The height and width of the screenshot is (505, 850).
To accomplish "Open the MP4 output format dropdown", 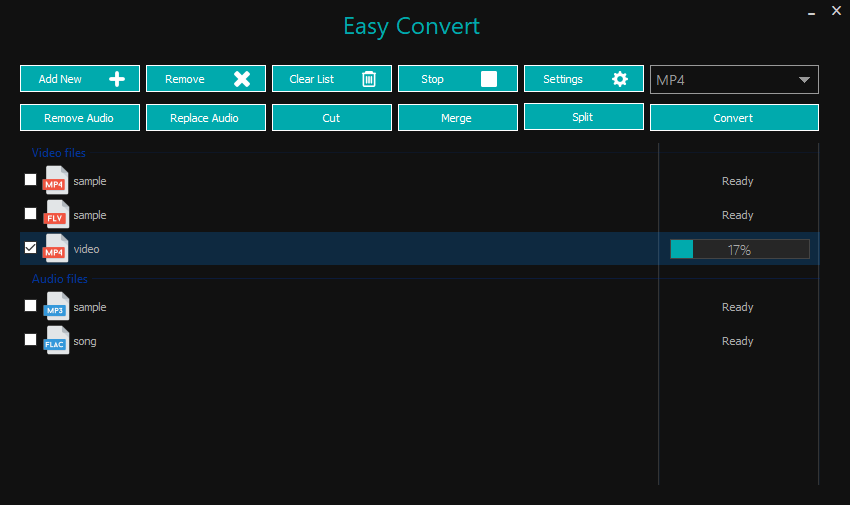I will 734,80.
